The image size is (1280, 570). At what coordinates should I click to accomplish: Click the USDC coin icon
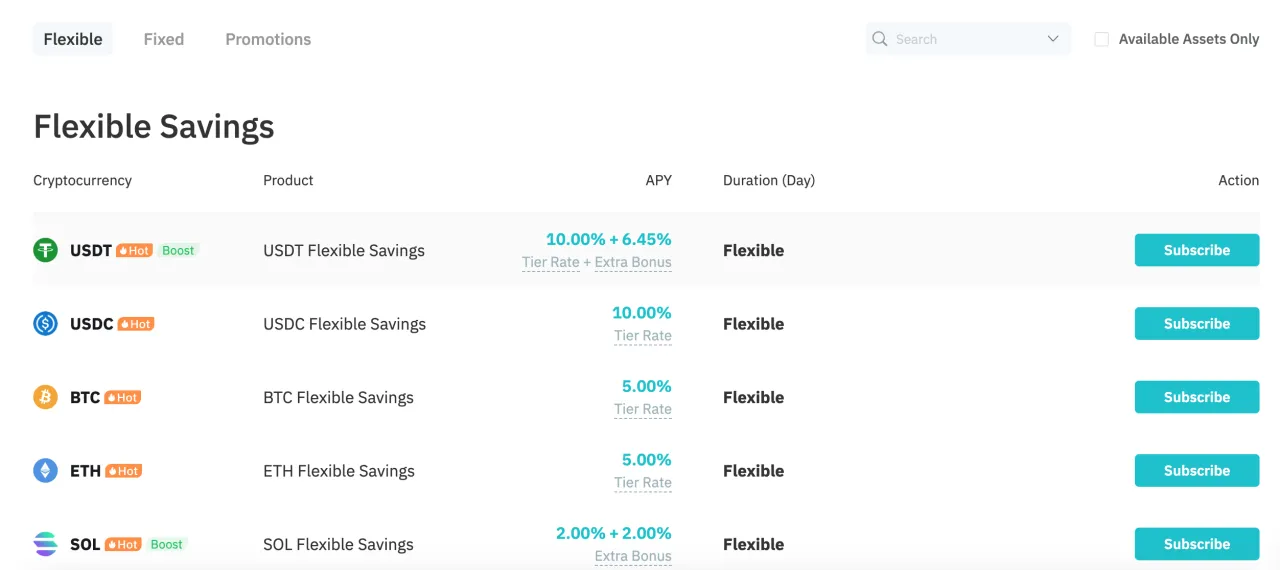(46, 324)
